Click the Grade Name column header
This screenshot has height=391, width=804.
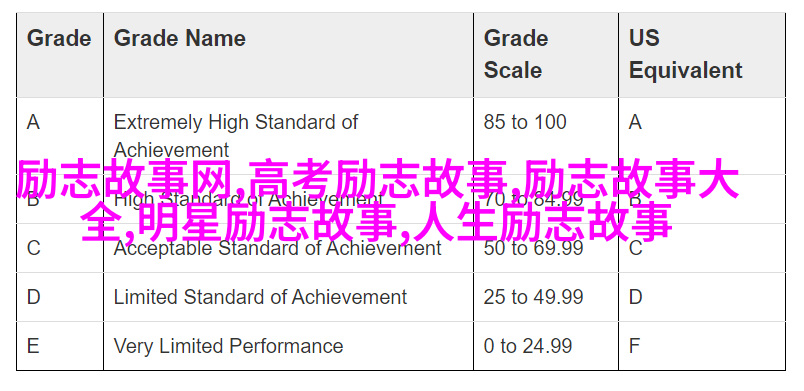click(288, 55)
